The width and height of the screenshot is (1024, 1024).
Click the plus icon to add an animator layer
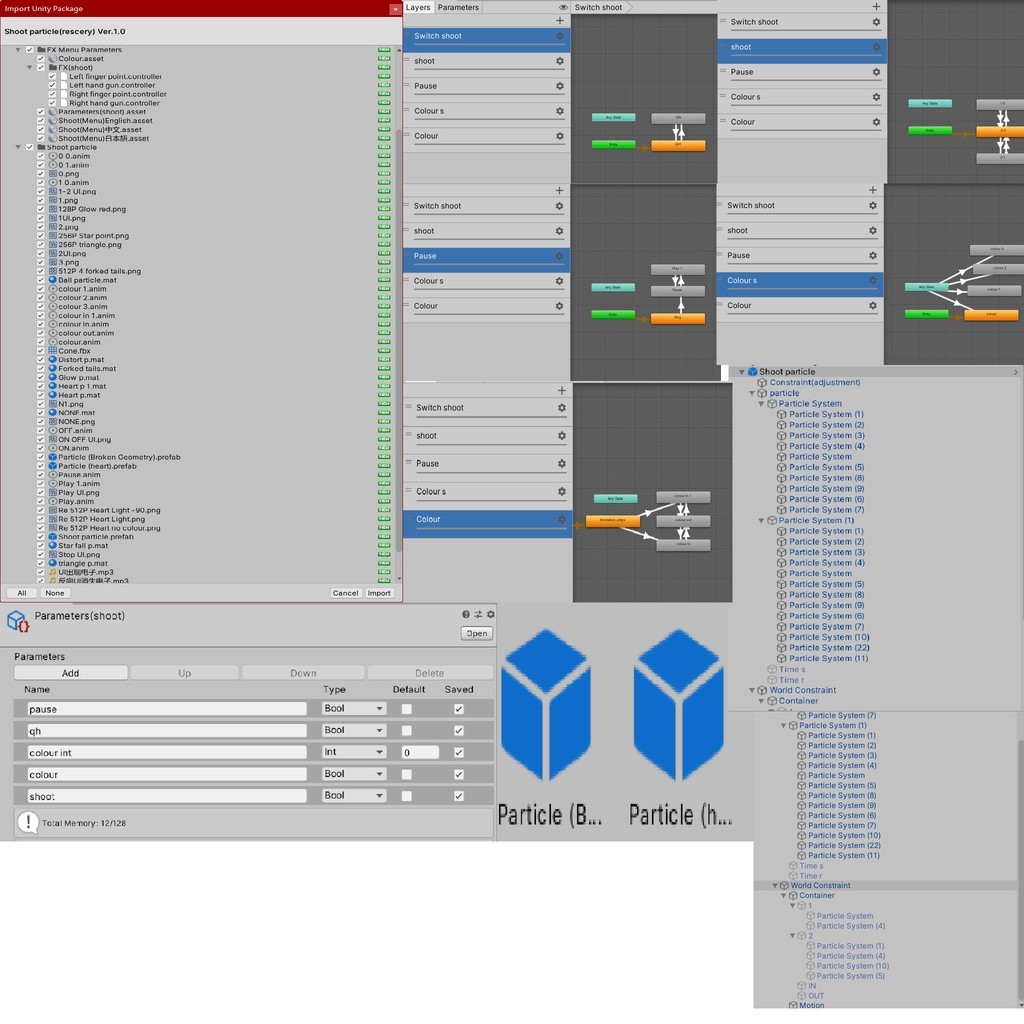(x=561, y=20)
